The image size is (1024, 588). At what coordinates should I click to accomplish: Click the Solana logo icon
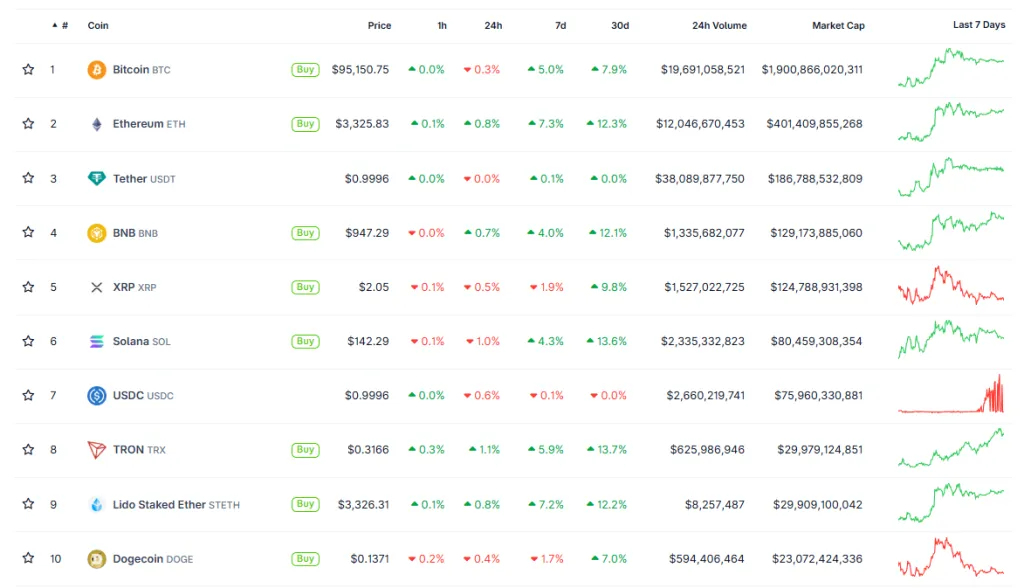tap(97, 341)
